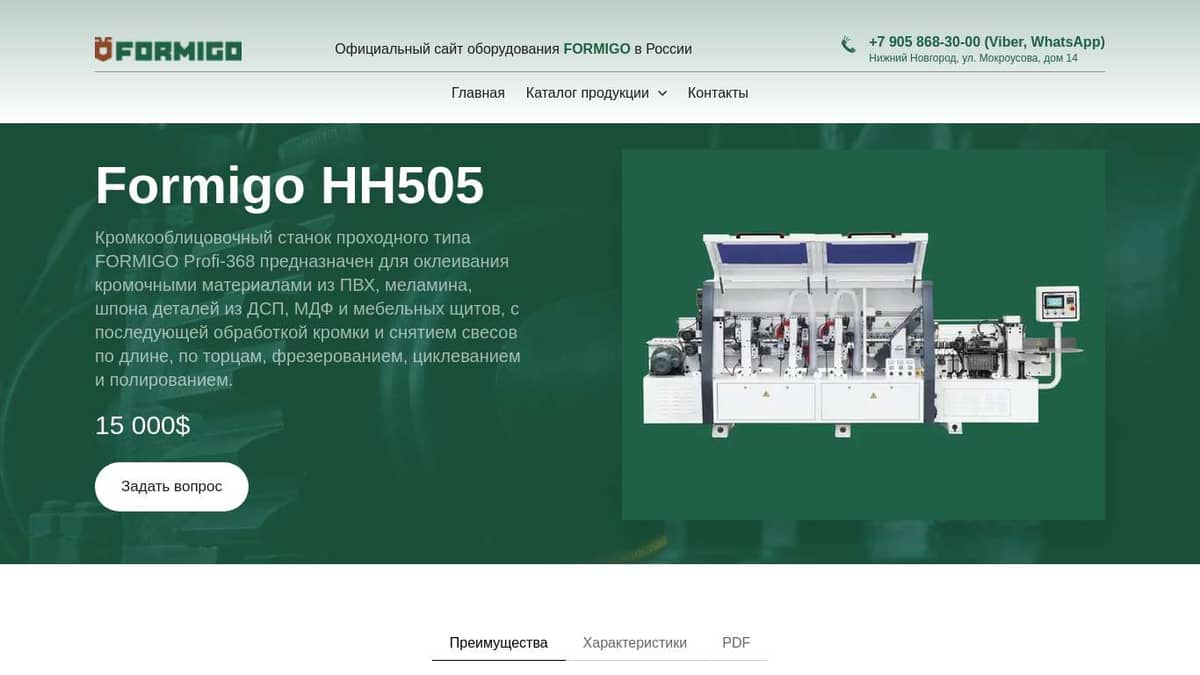Open the Главная menu item

pos(477,92)
